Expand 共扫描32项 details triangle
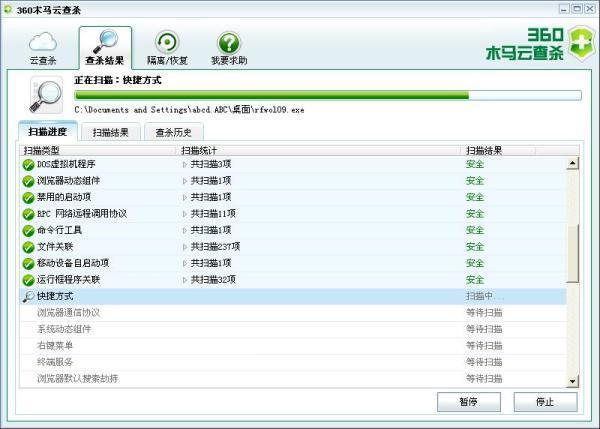This screenshot has height=429, width=600. point(184,280)
